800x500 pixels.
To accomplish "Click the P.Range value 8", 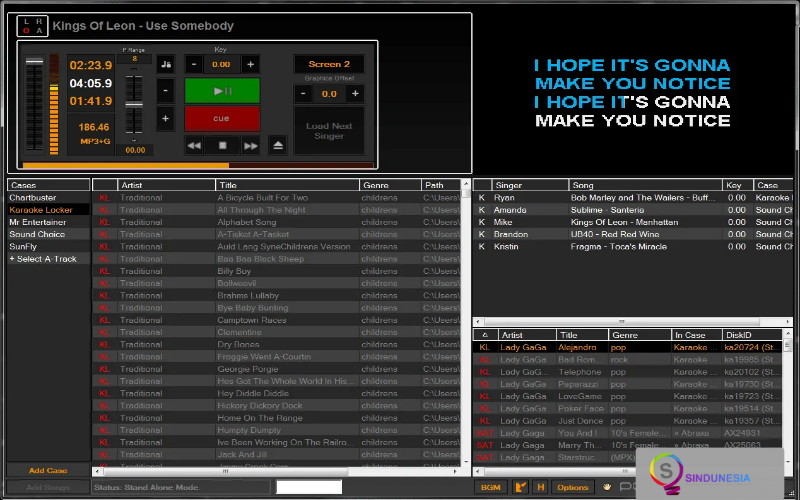I will pyautogui.click(x=135, y=59).
